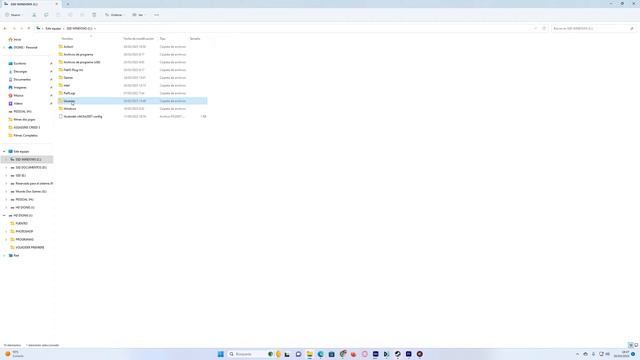Viewport: 640px width, 360px height.
Task: Select the PerfLogs folder
Action: pyautogui.click(x=69, y=93)
